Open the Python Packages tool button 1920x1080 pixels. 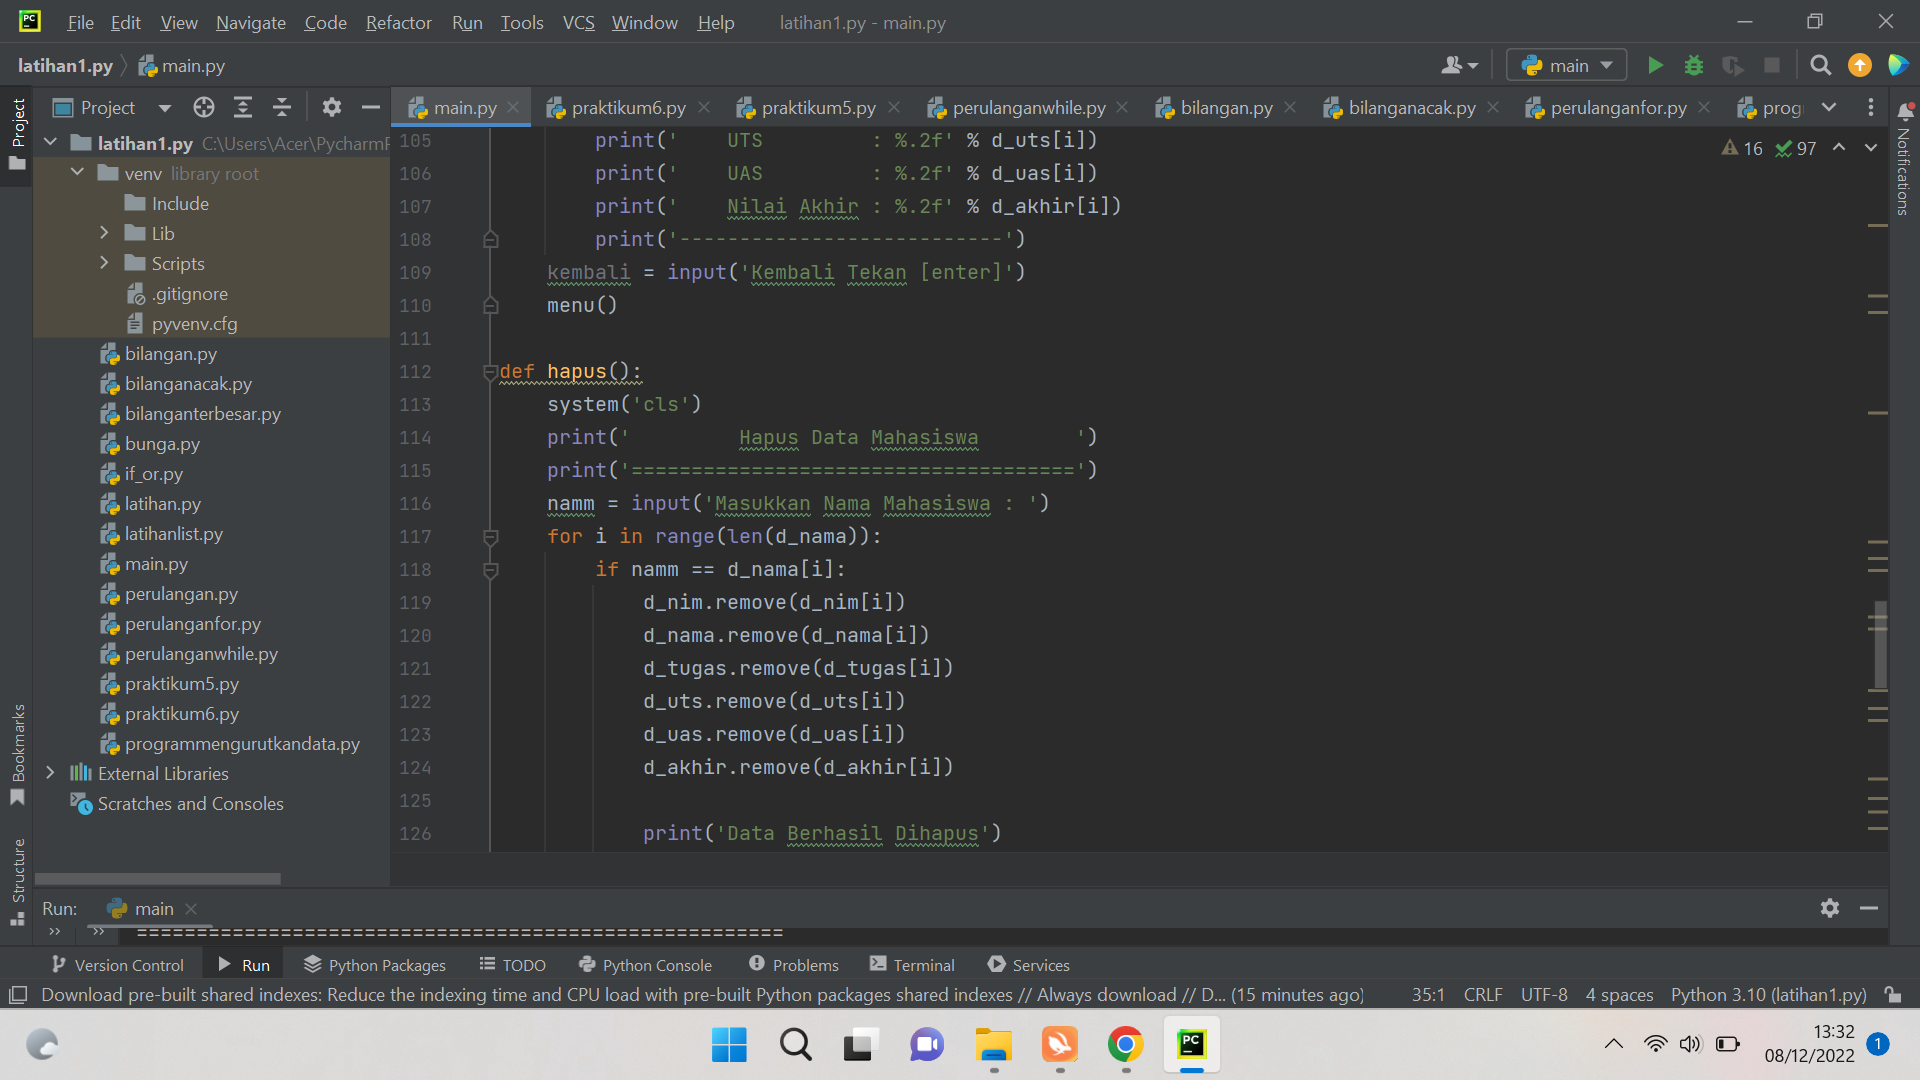(375, 965)
